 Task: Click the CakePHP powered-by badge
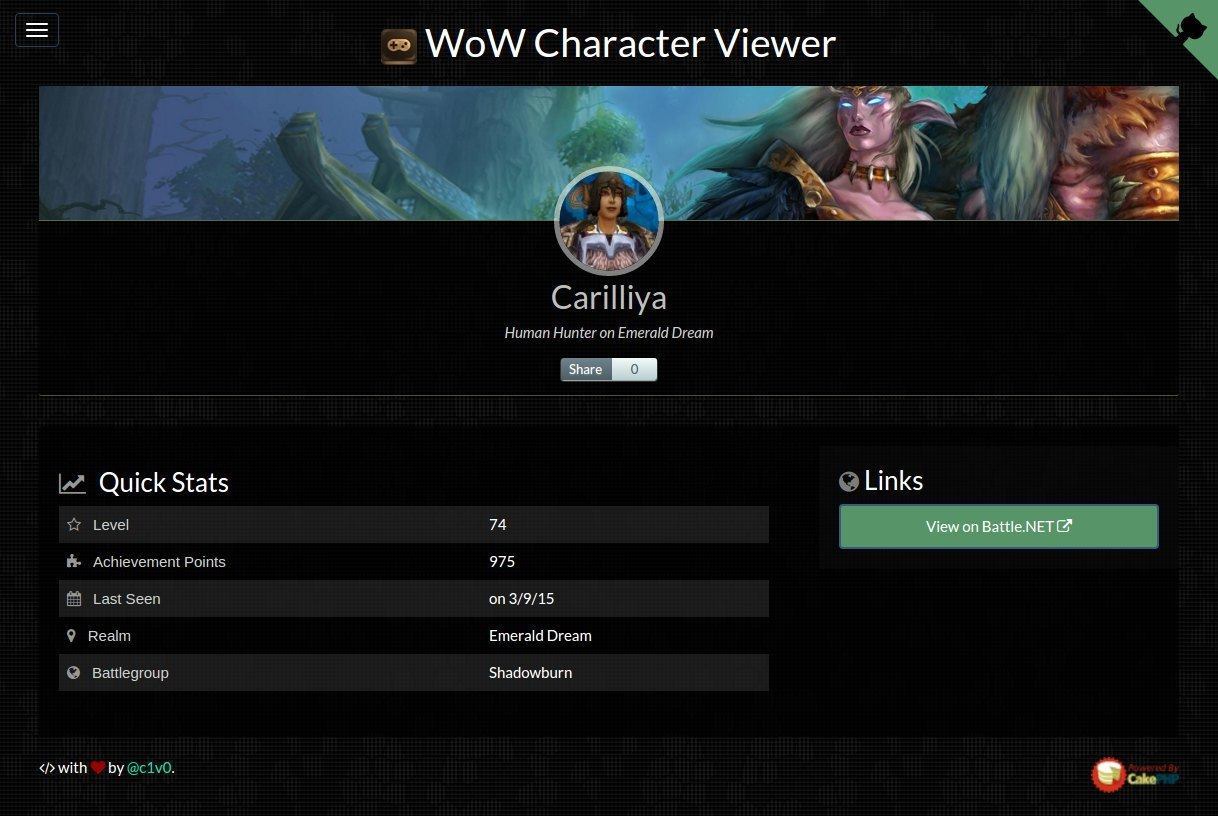pyautogui.click(x=1136, y=774)
